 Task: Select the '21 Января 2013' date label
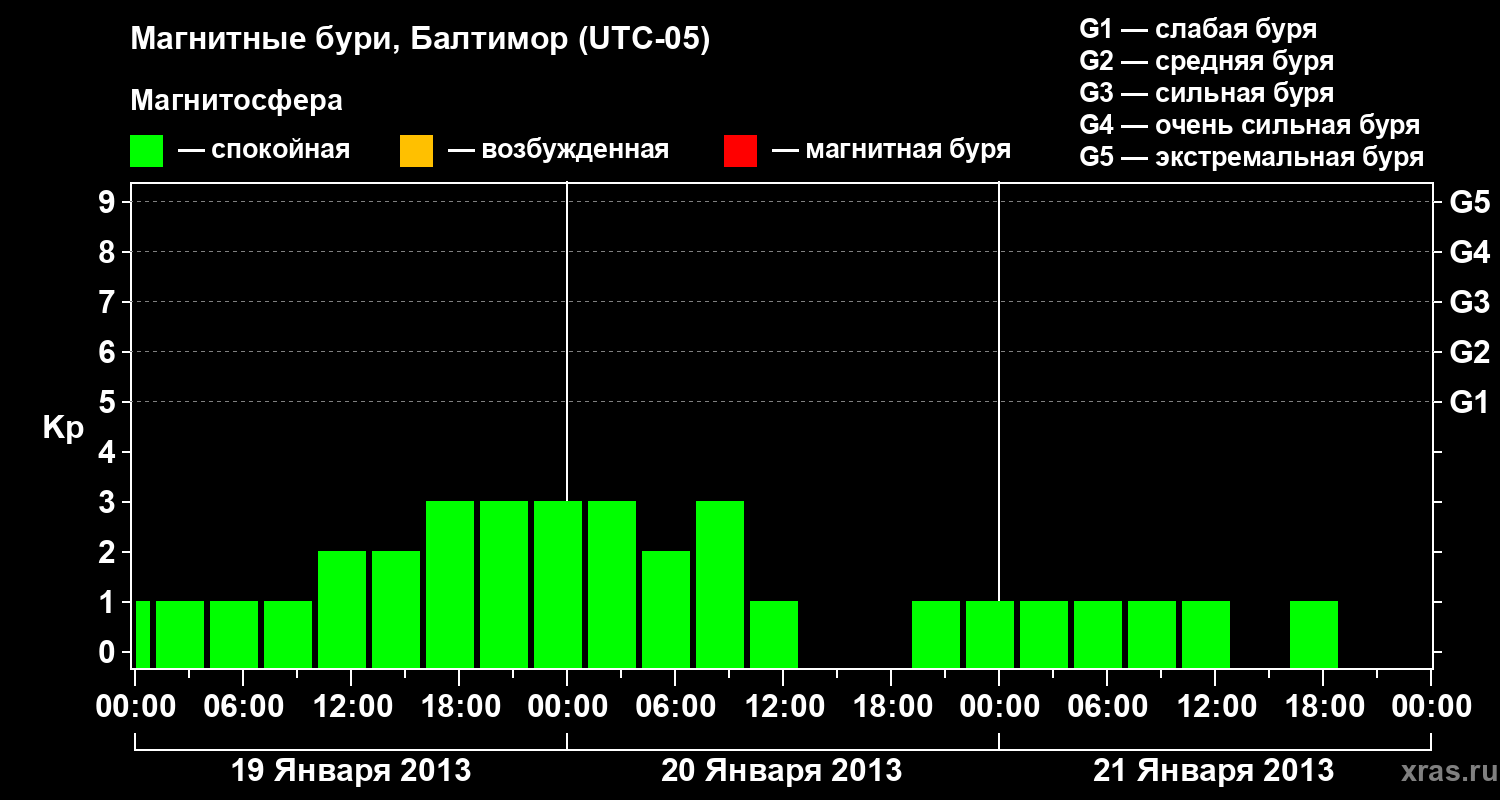point(1213,771)
